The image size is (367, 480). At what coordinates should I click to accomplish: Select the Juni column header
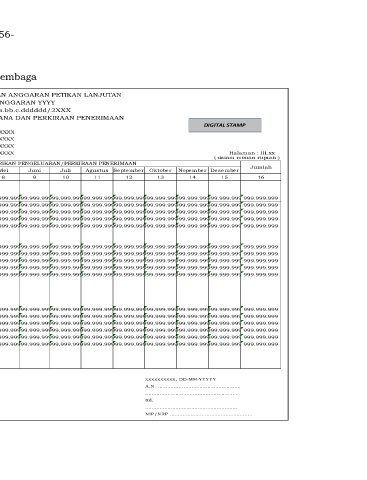pos(34,170)
